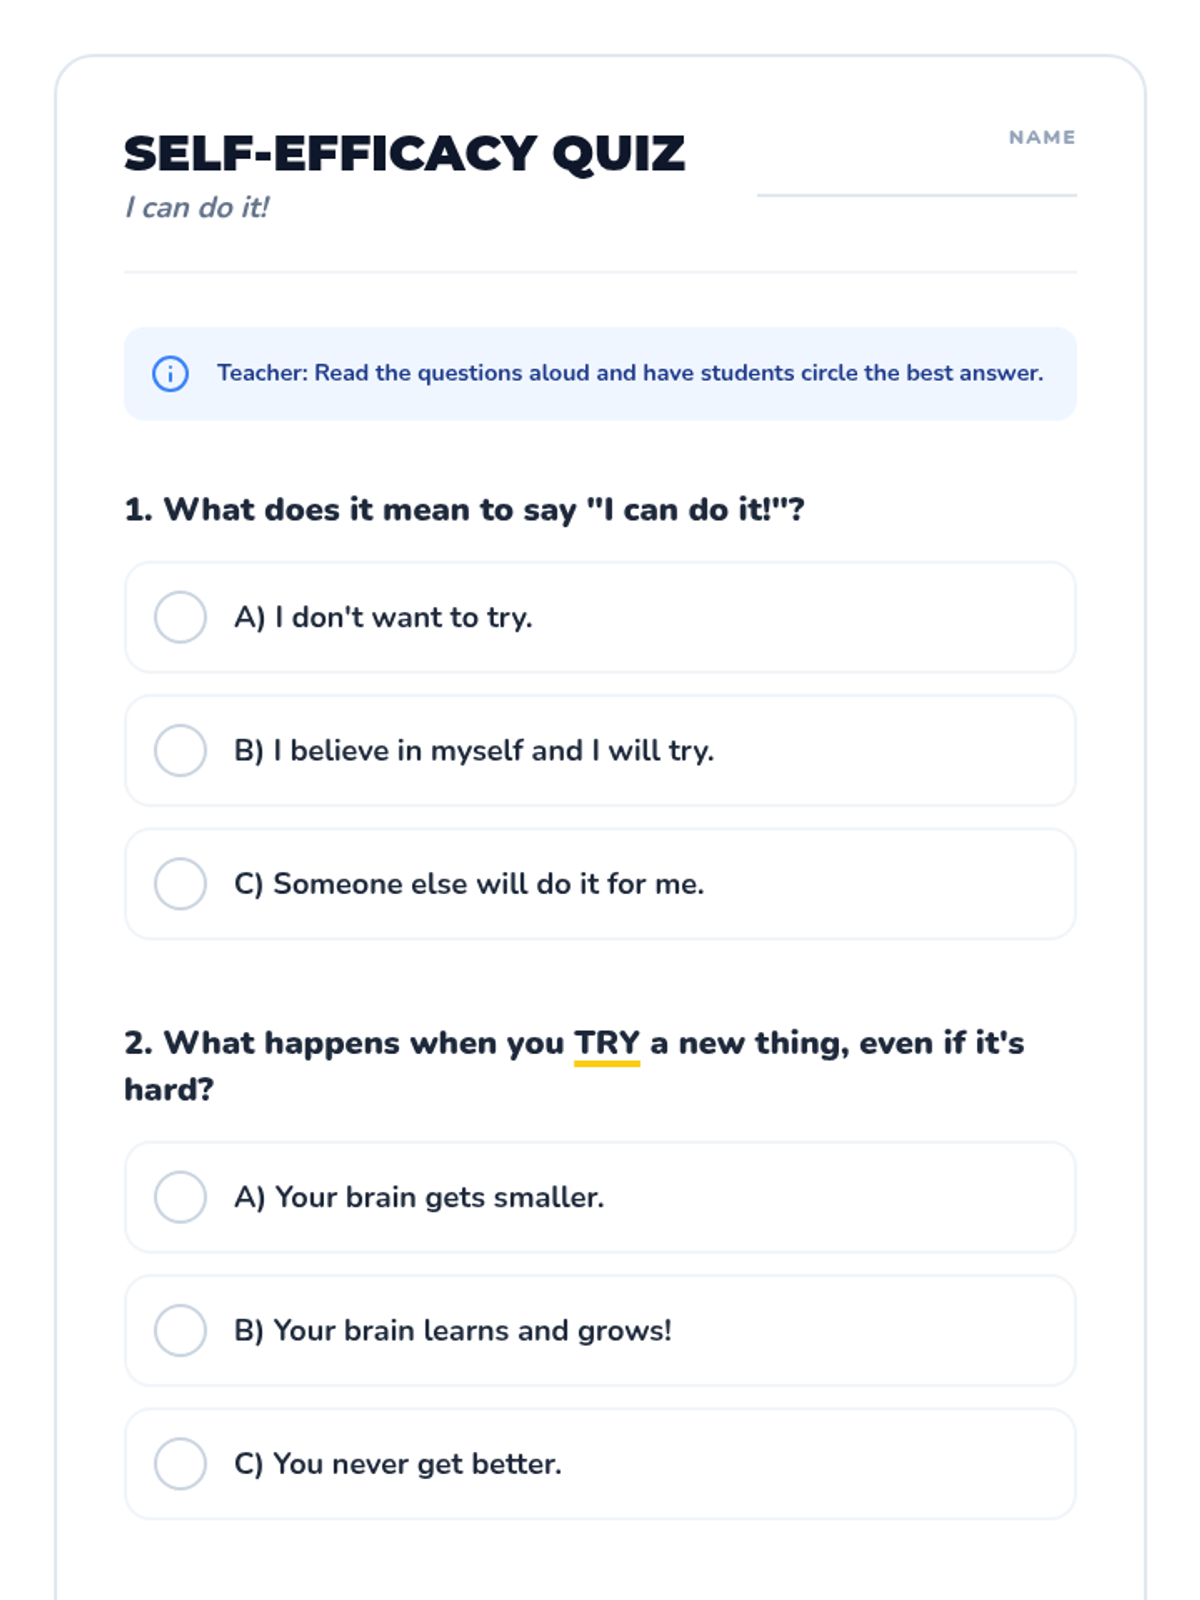Click the "I can do it!" subtitle

(x=197, y=207)
